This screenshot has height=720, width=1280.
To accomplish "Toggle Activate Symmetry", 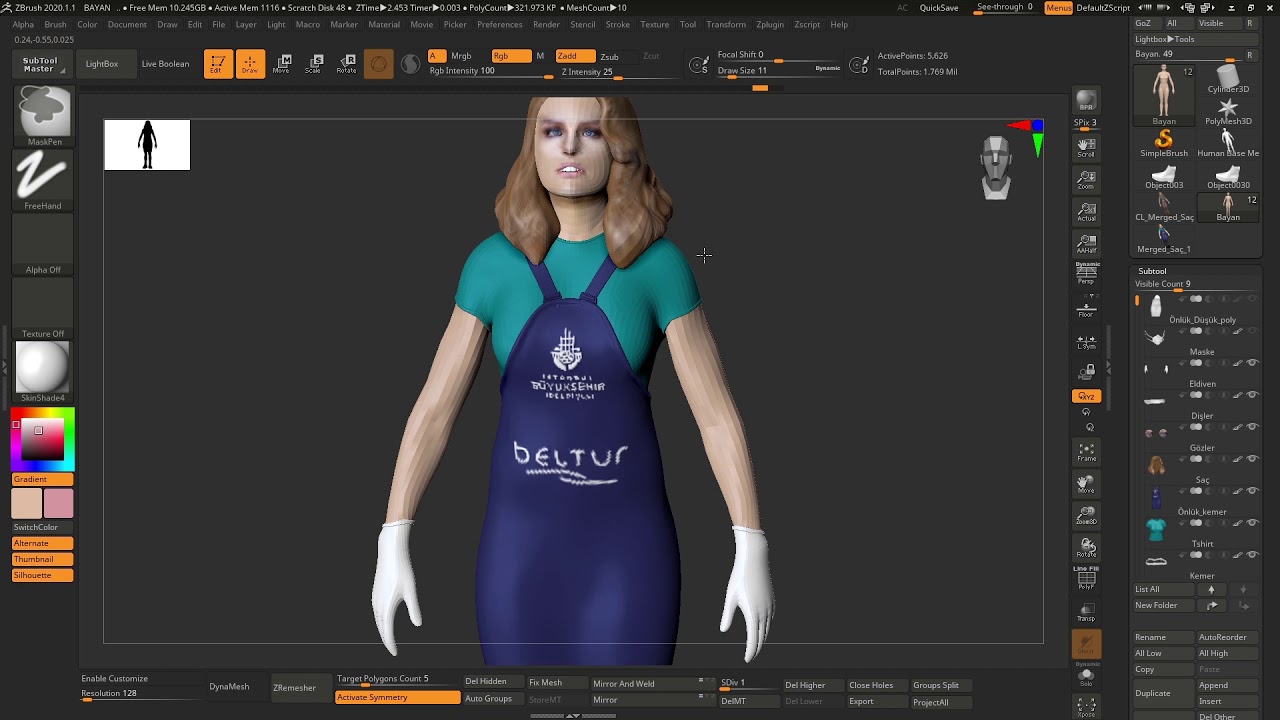I will click(x=397, y=697).
